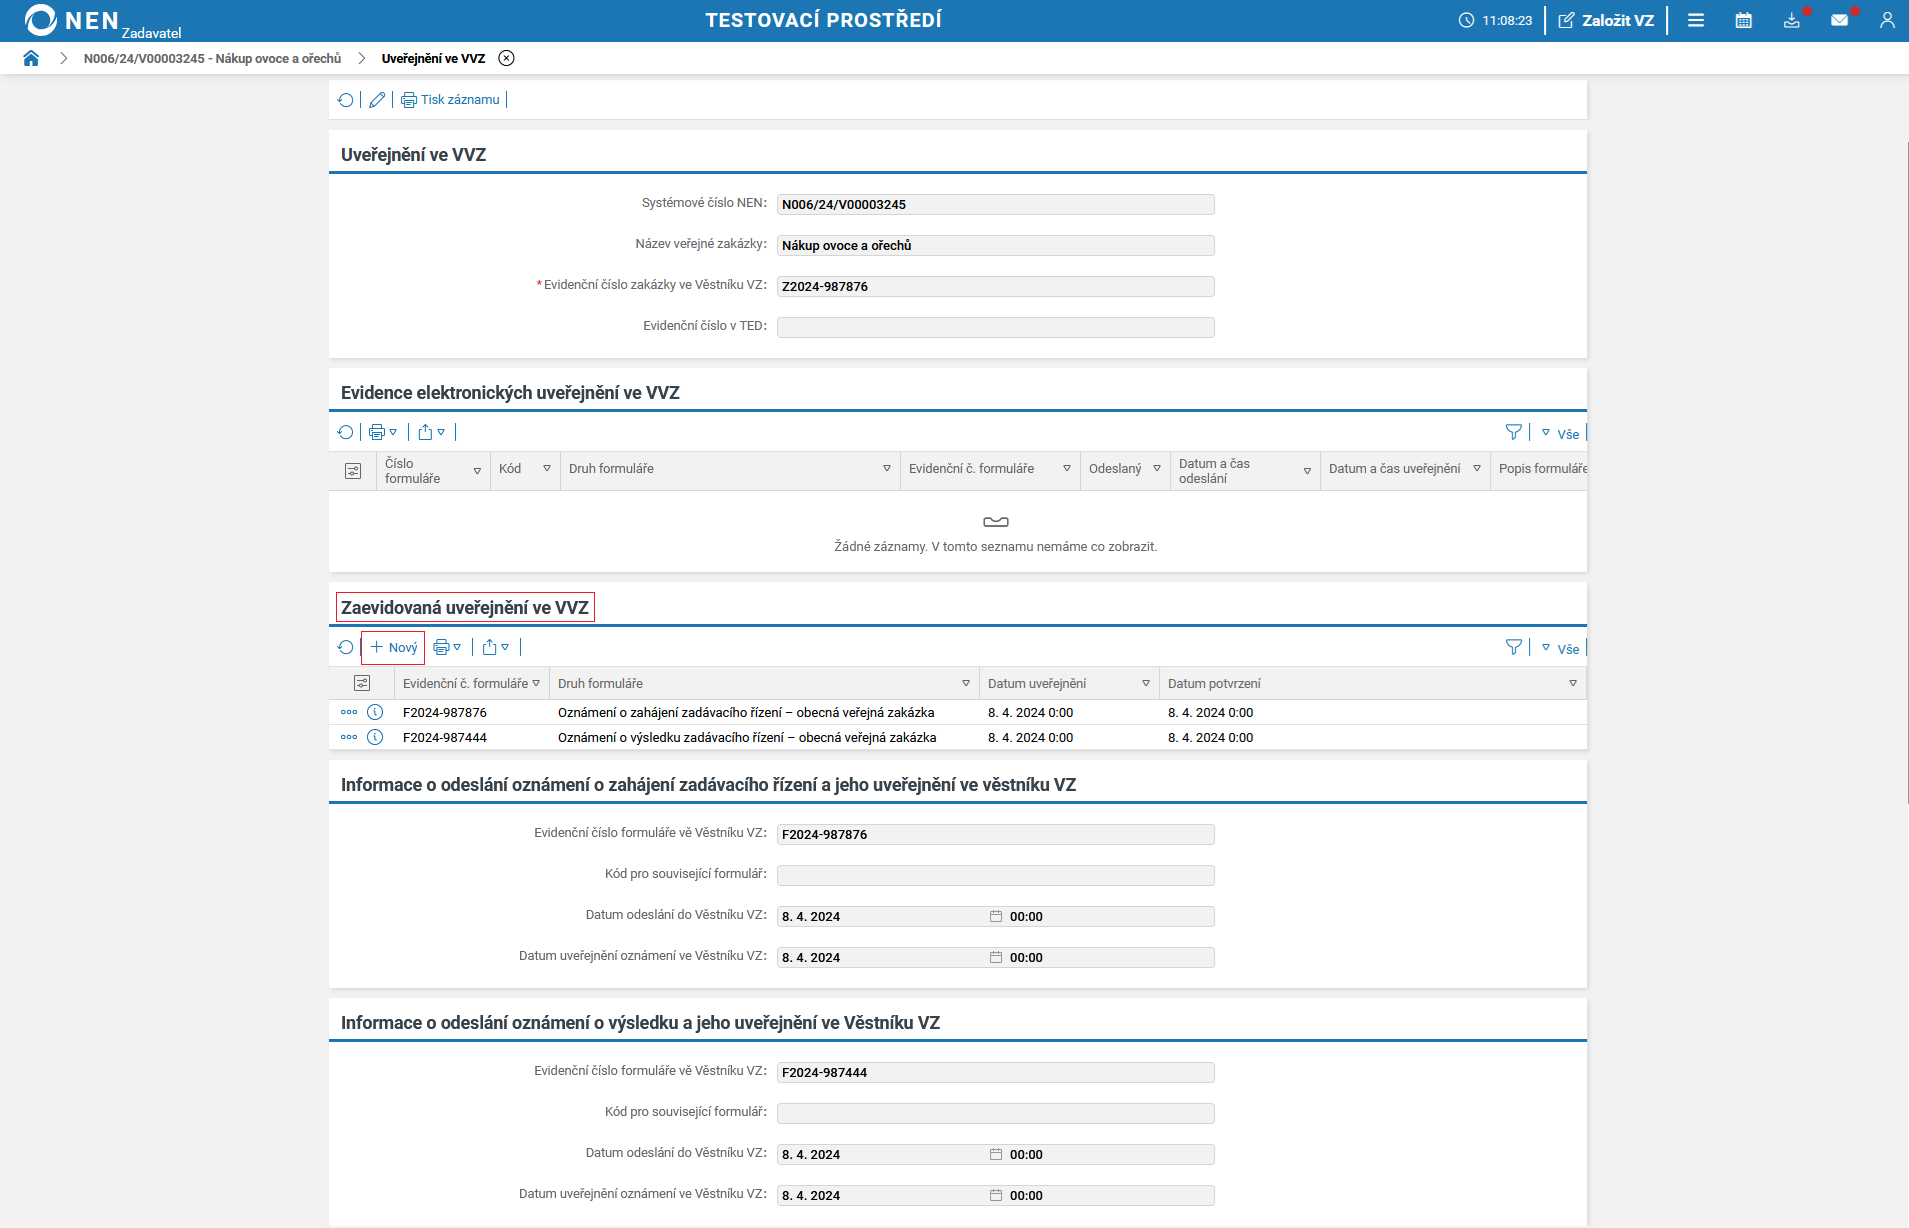Close the Uveřejnění ve VVZ breadcrumb tab
The image size is (1909, 1228).
[x=507, y=58]
